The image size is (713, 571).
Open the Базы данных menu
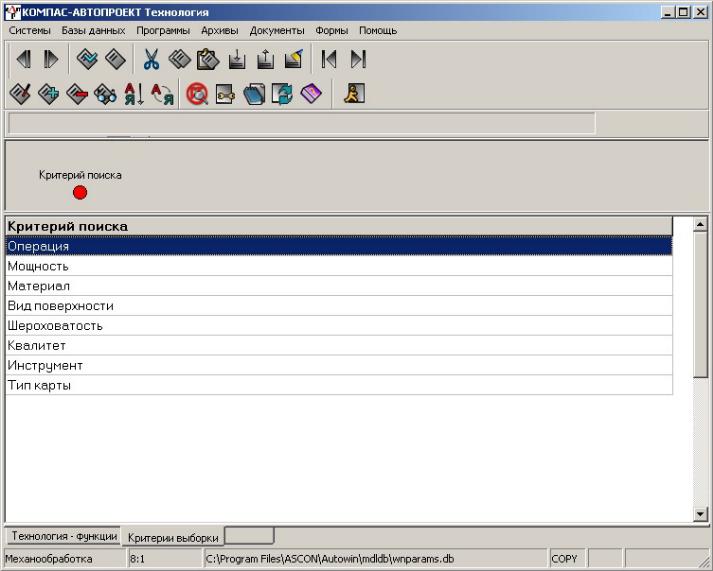coord(93,30)
